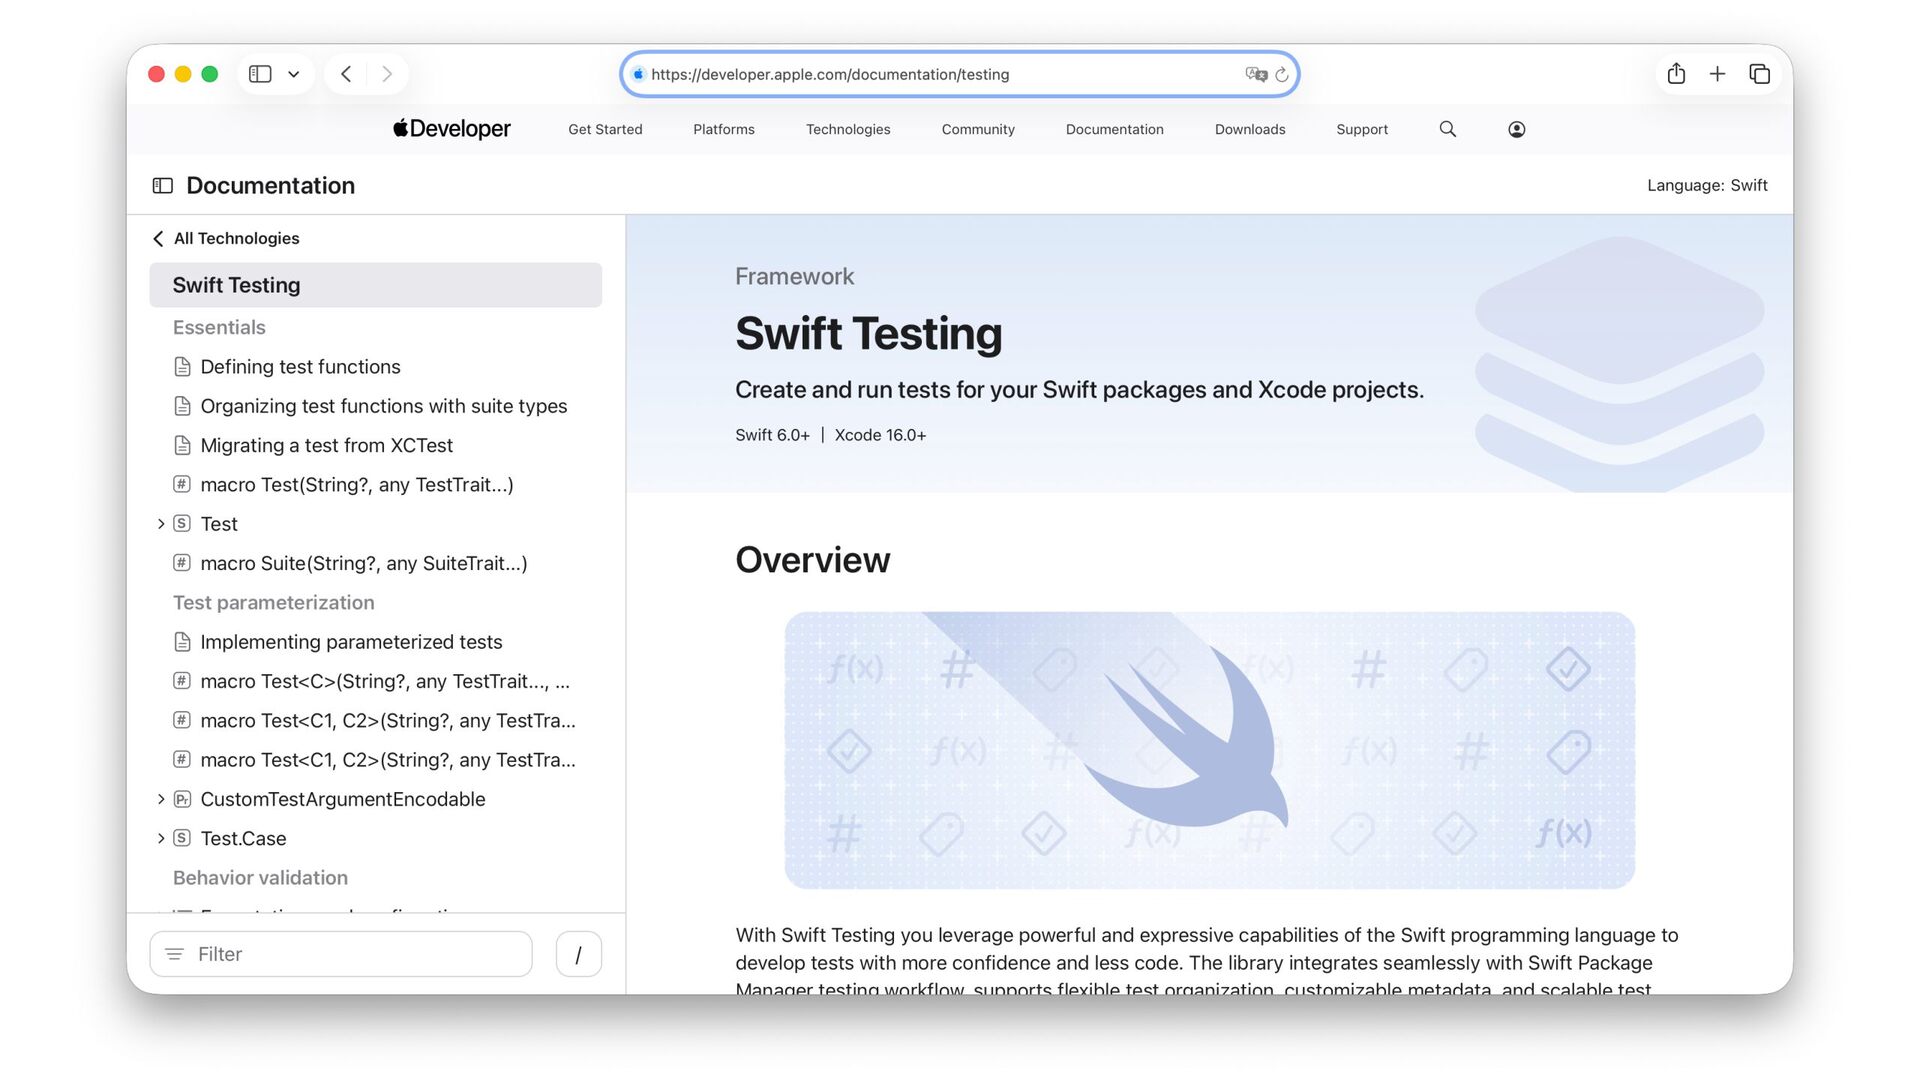Show the tab overview icon
The height and width of the screenshot is (1080, 1920).
pos(1759,74)
